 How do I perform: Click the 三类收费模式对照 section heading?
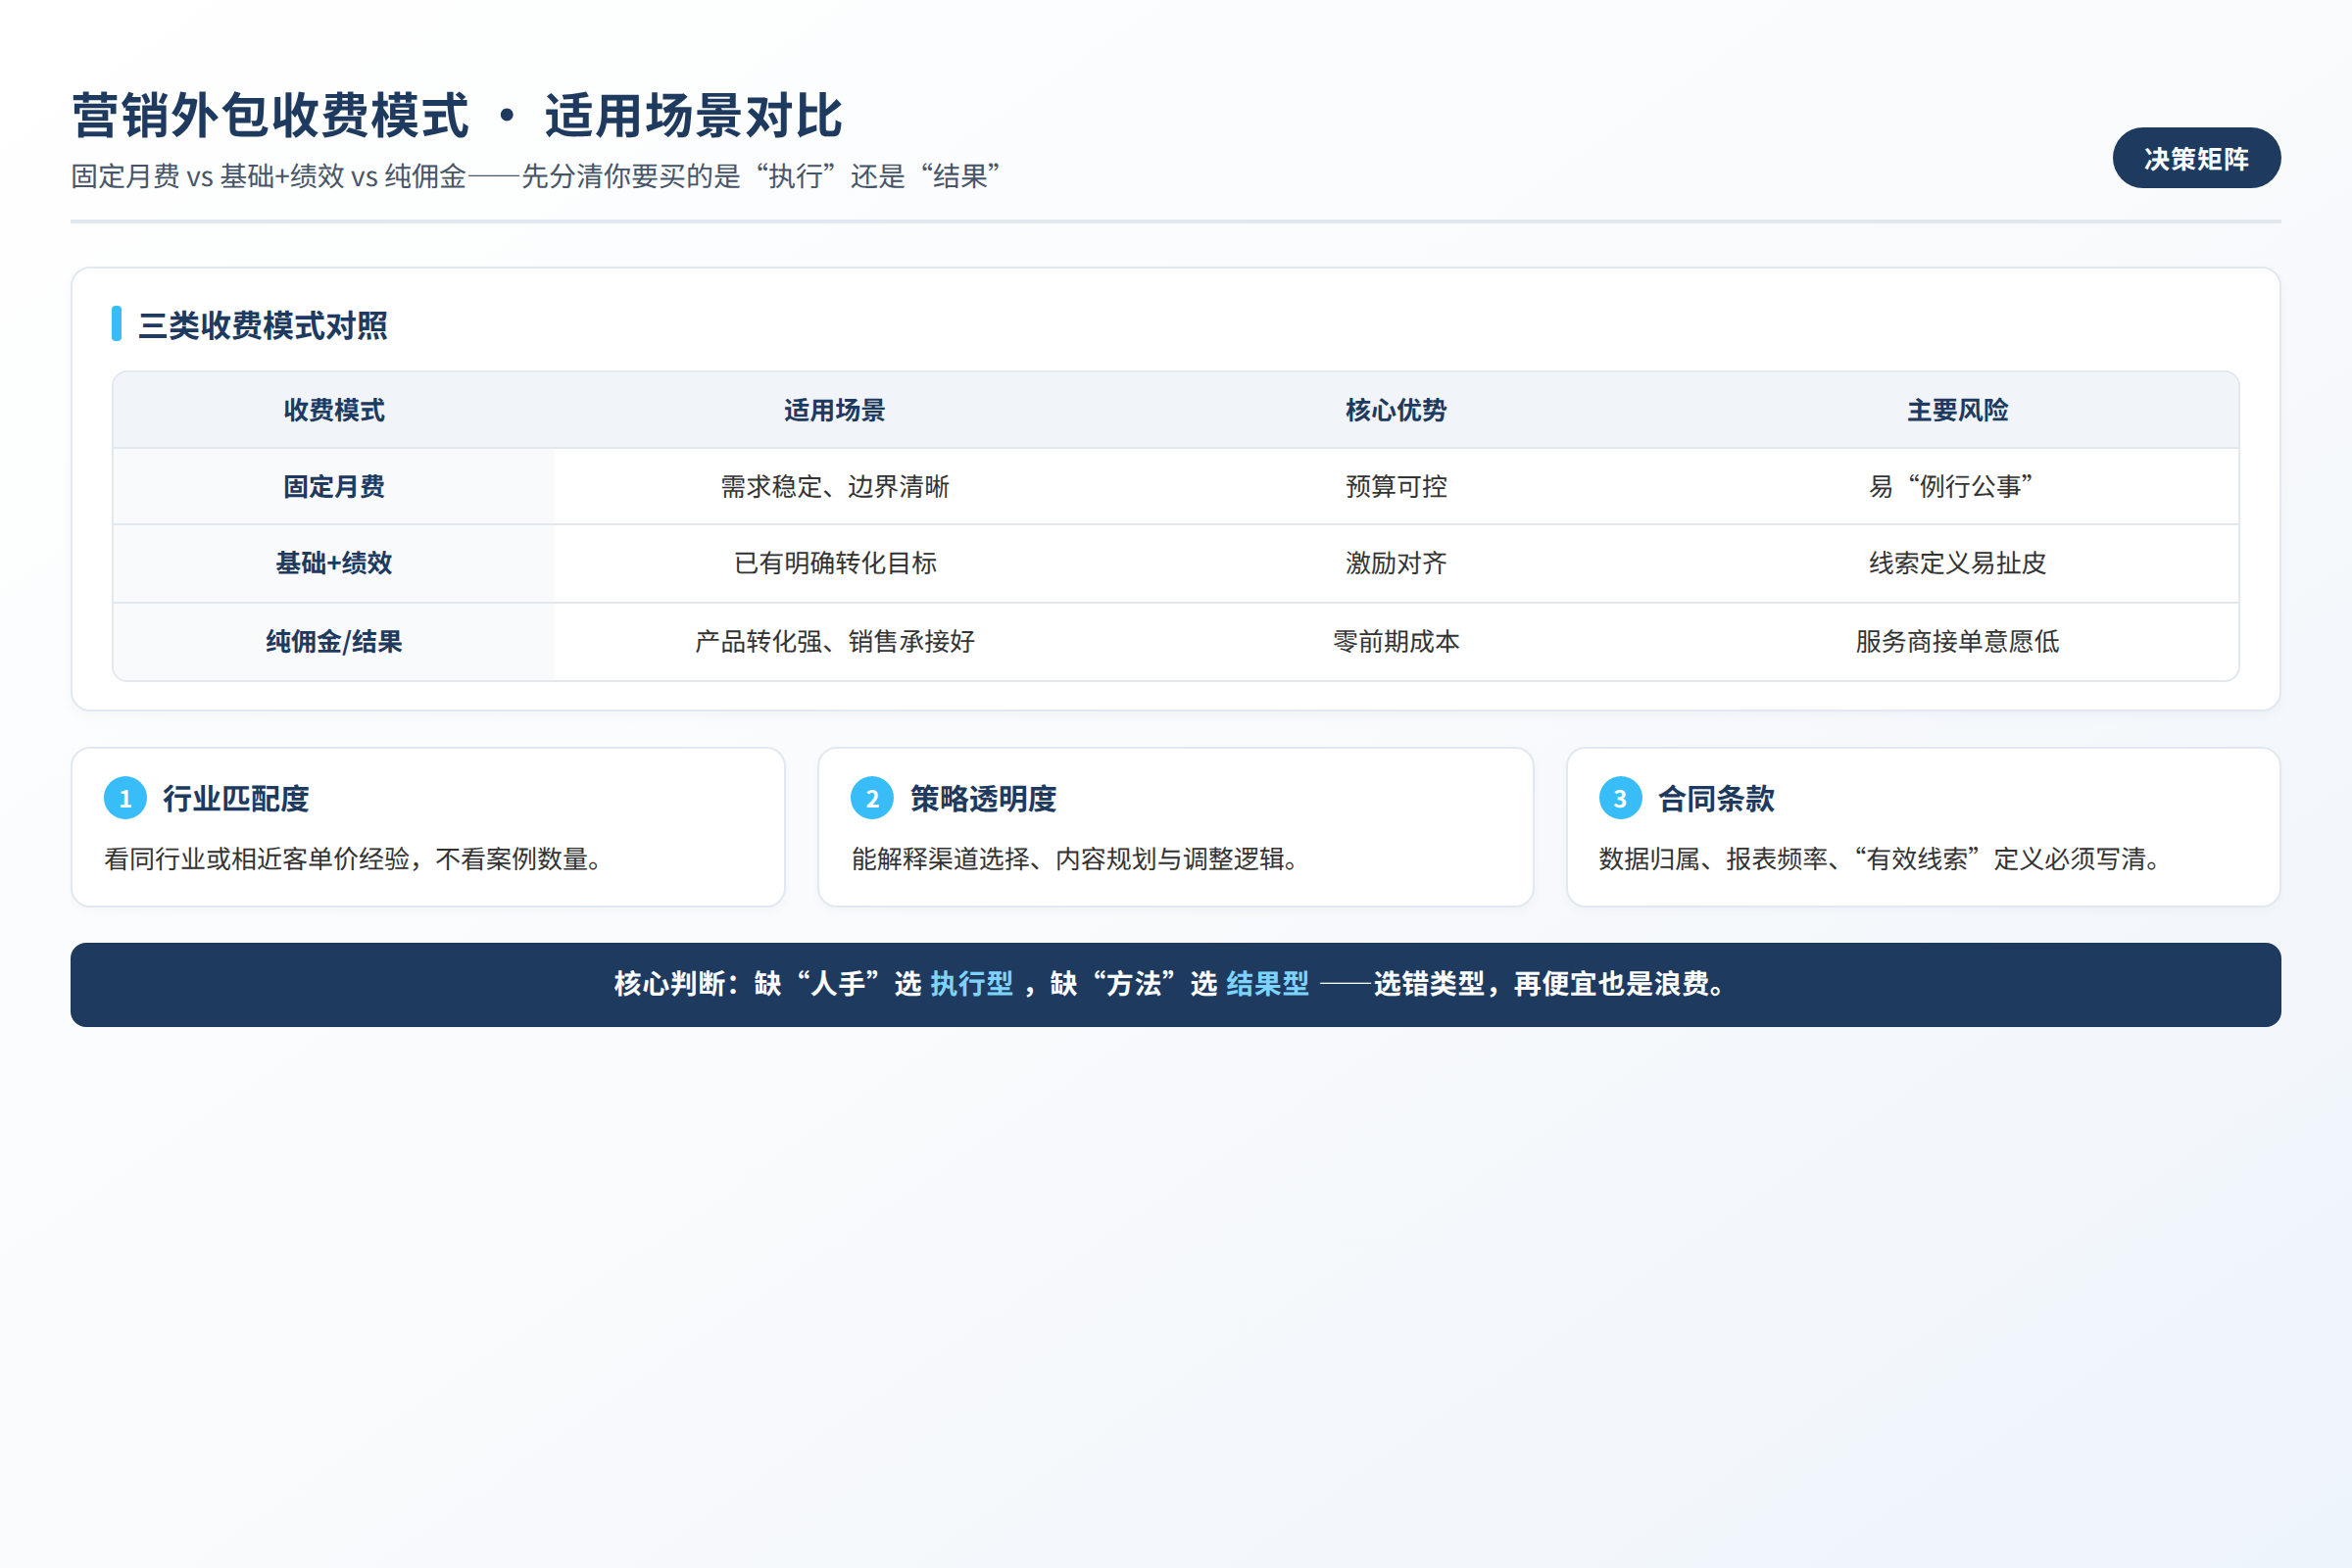pos(262,325)
